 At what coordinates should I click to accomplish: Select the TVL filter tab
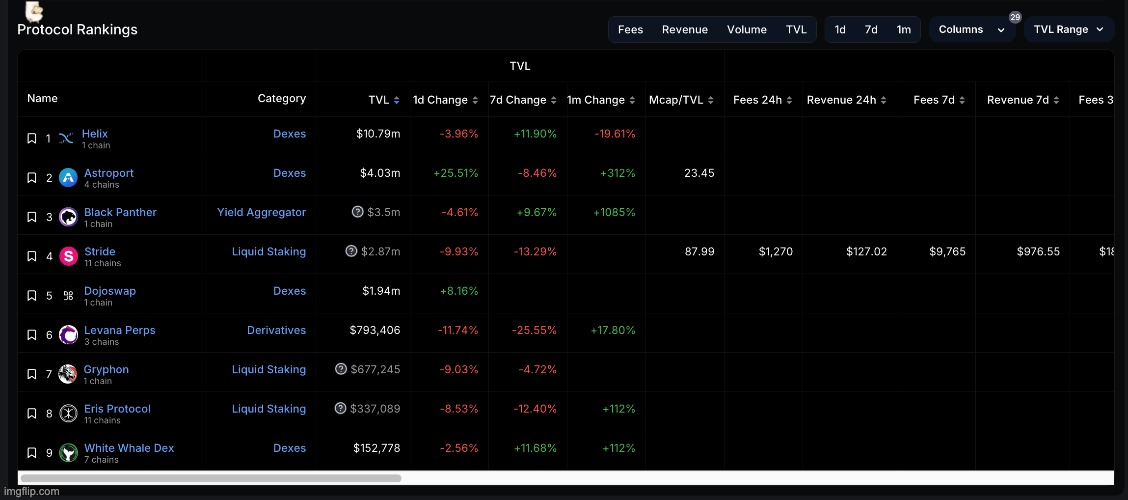796,29
